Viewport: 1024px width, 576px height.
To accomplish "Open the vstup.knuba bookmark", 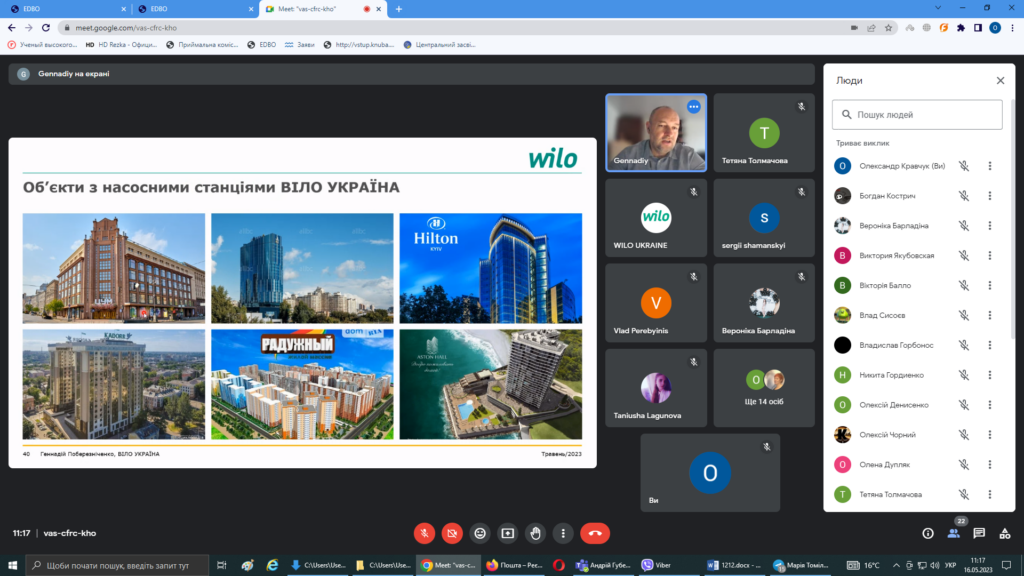I will tap(359, 45).
